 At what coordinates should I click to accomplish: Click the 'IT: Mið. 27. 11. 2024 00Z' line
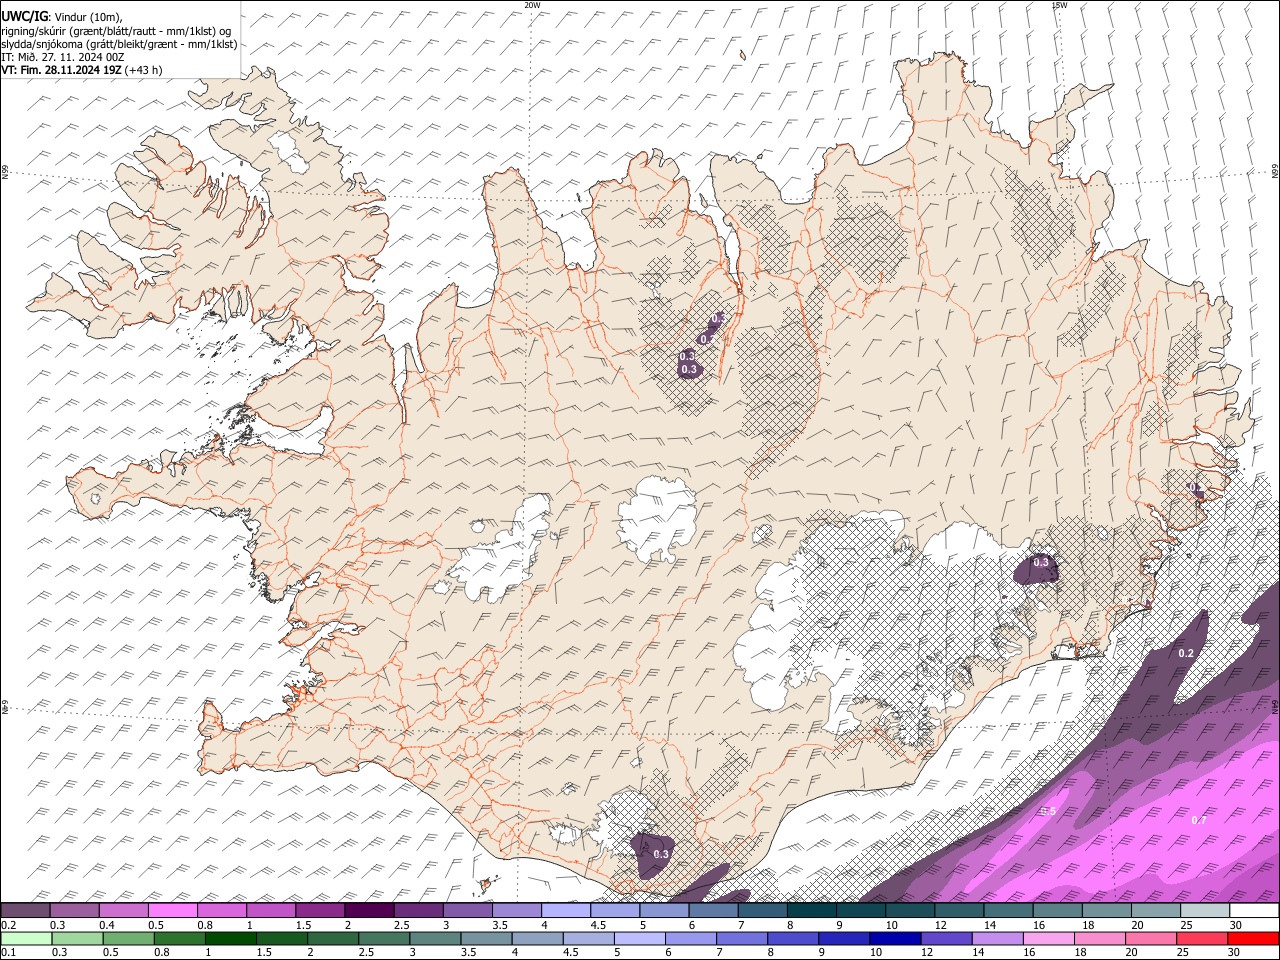tap(63, 57)
